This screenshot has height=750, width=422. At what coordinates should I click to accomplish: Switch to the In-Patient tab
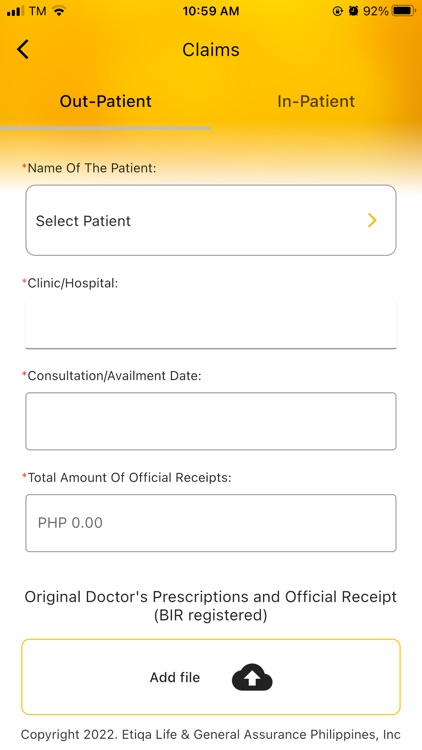316,101
